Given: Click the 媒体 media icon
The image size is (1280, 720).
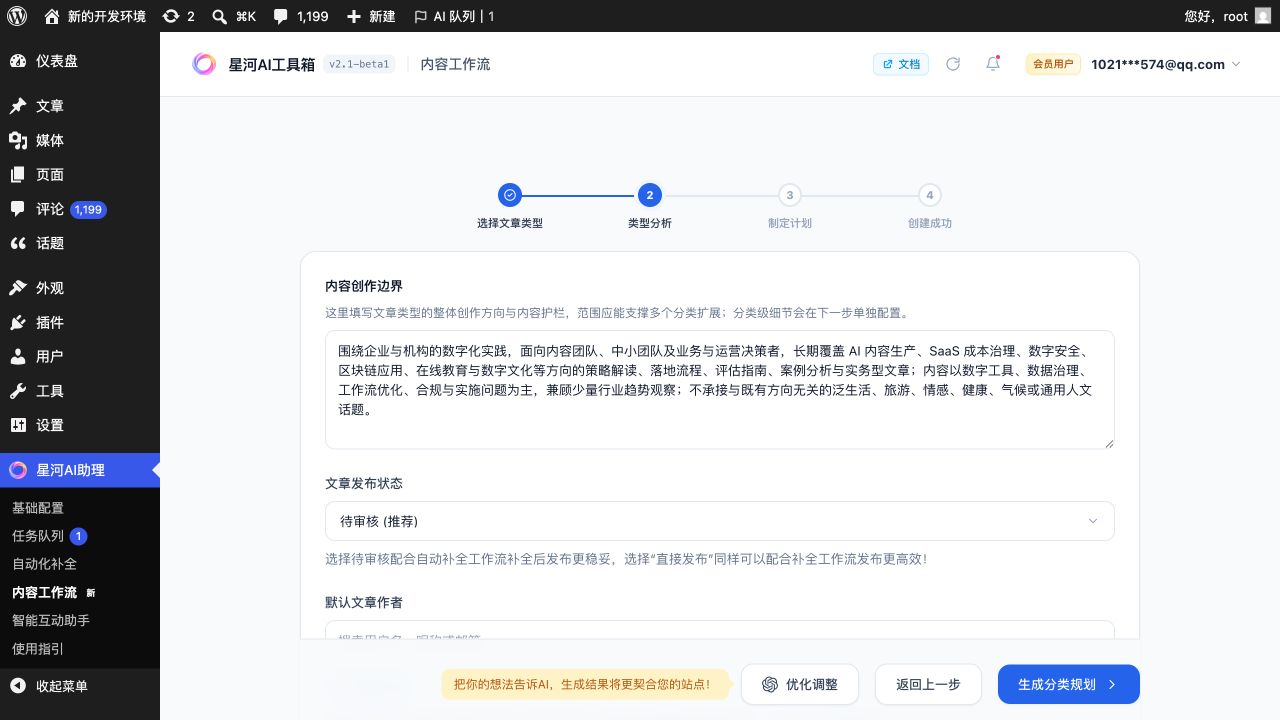Looking at the screenshot, I should 18,140.
